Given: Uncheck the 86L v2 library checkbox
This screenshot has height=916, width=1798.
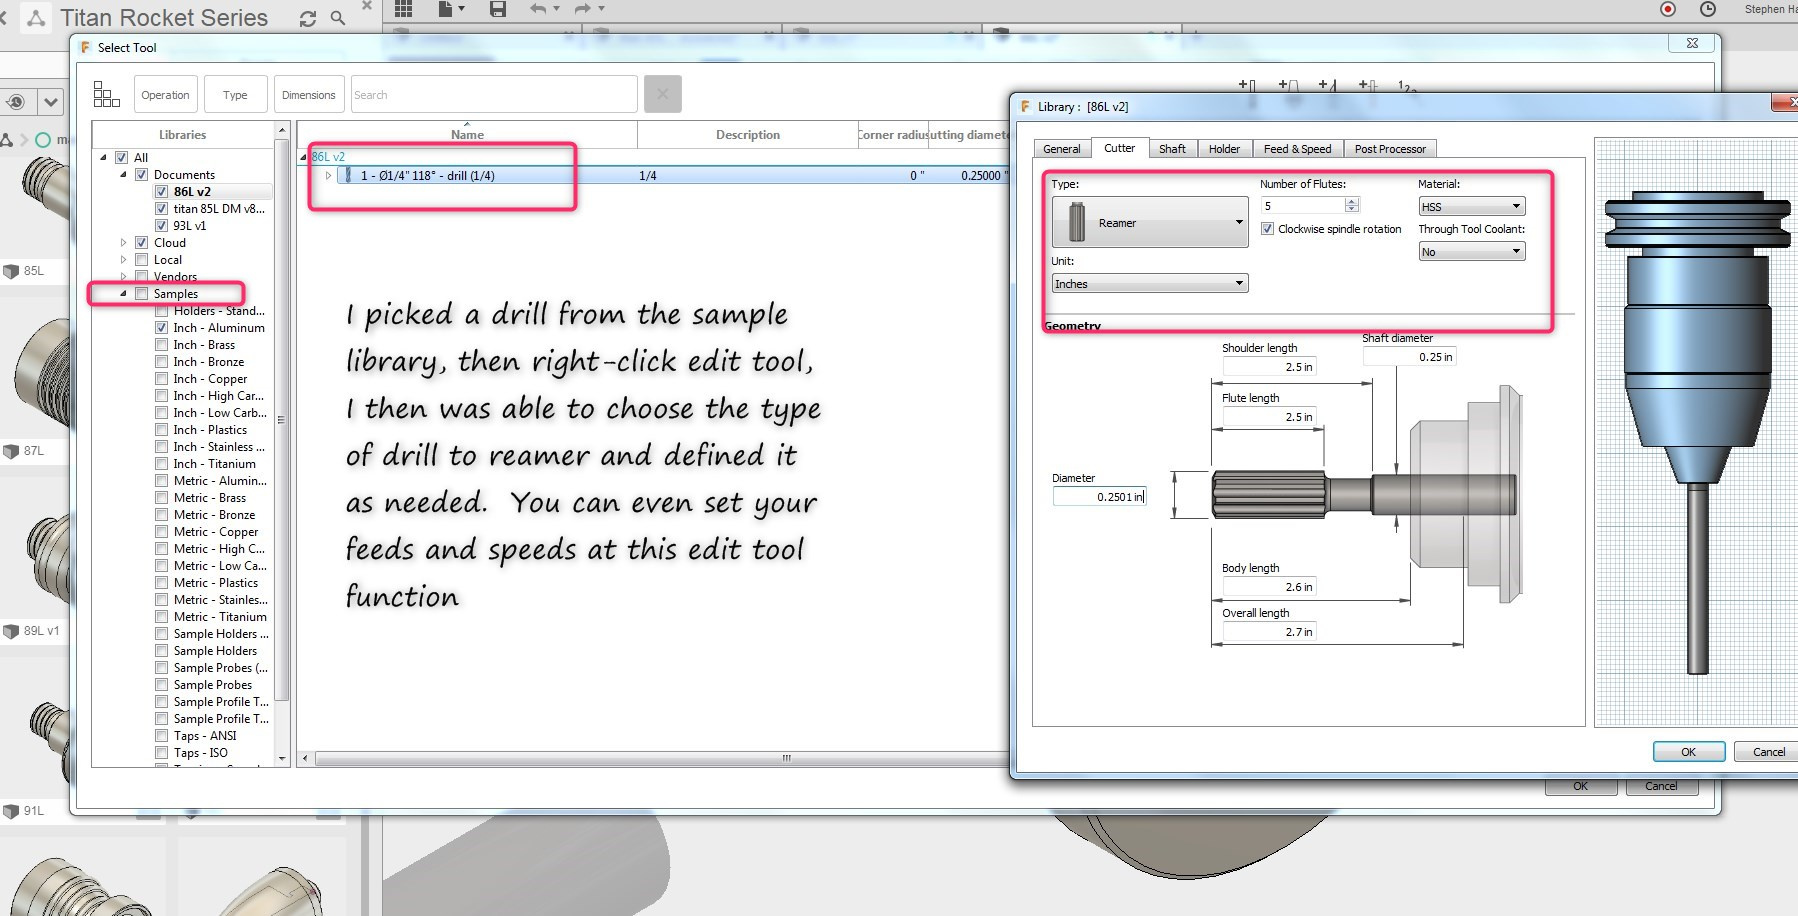Looking at the screenshot, I should [x=161, y=192].
